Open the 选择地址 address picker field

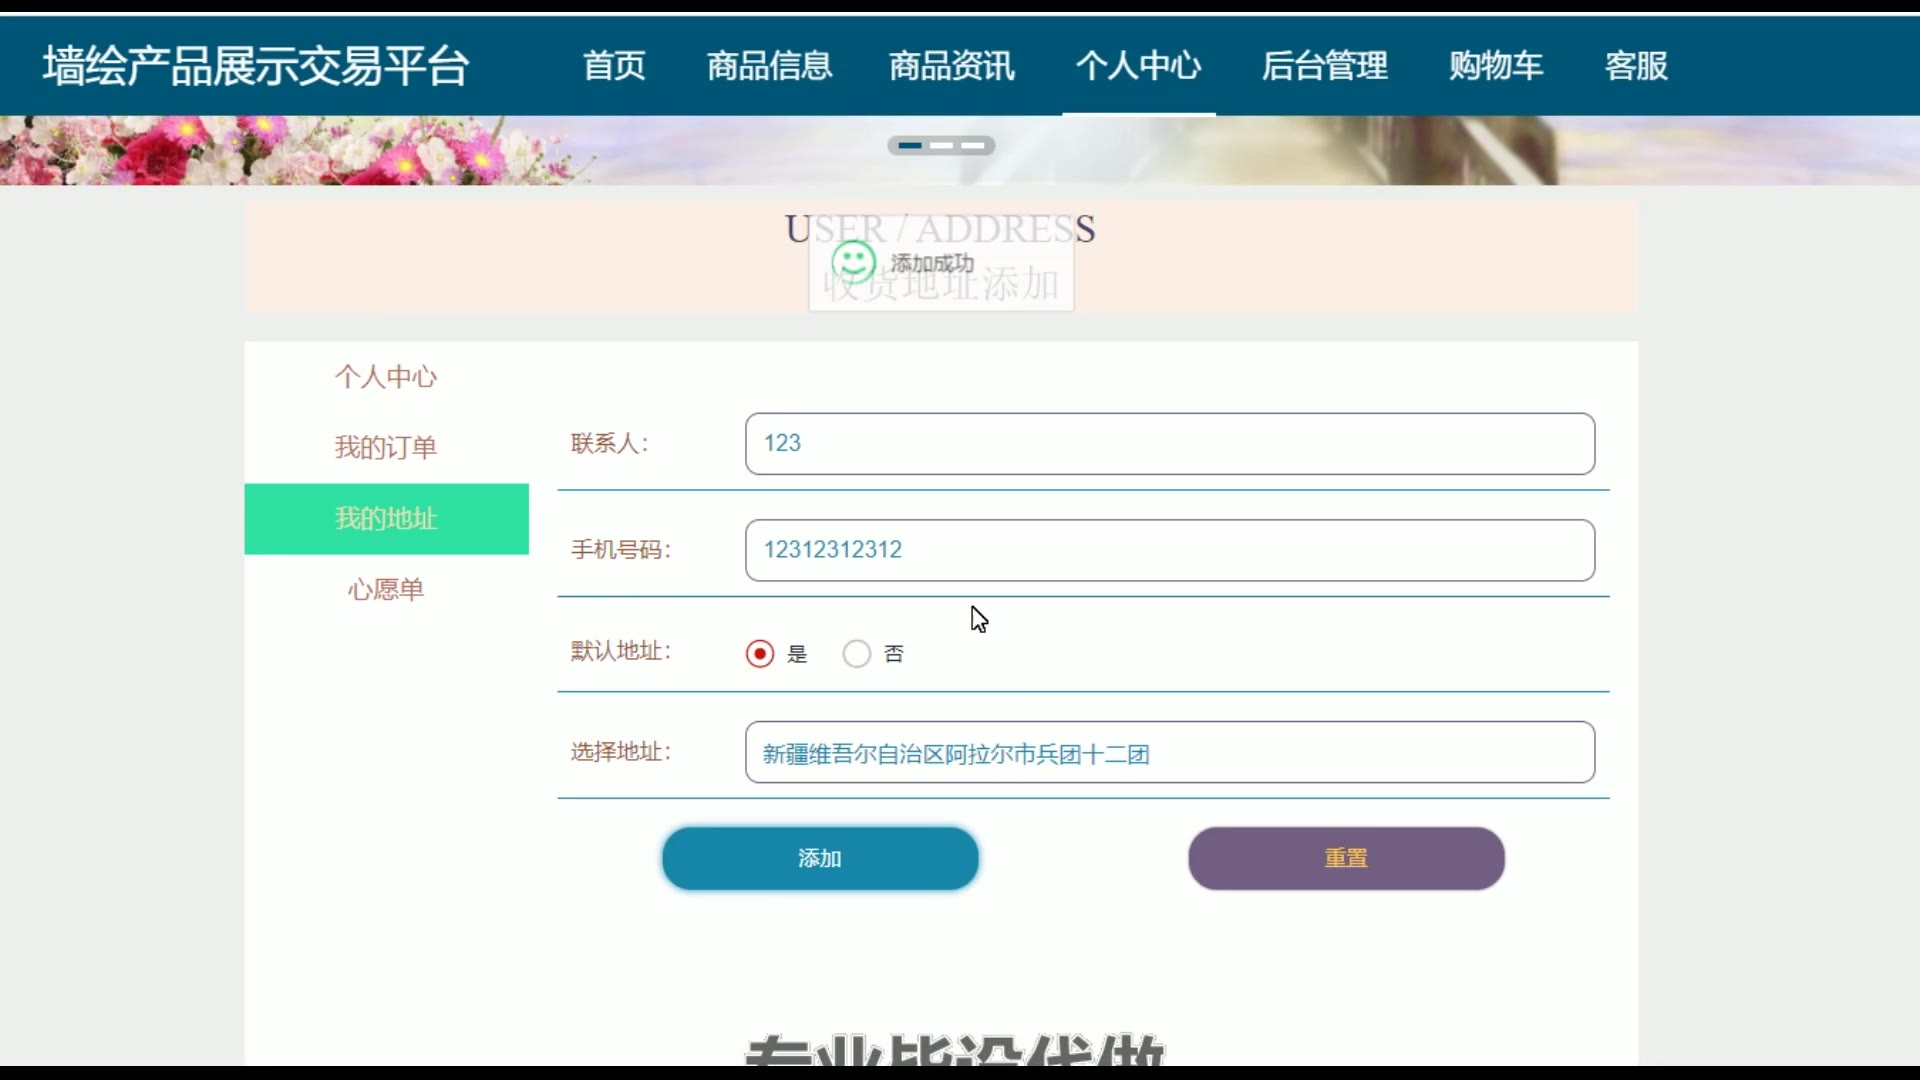pyautogui.click(x=1169, y=753)
